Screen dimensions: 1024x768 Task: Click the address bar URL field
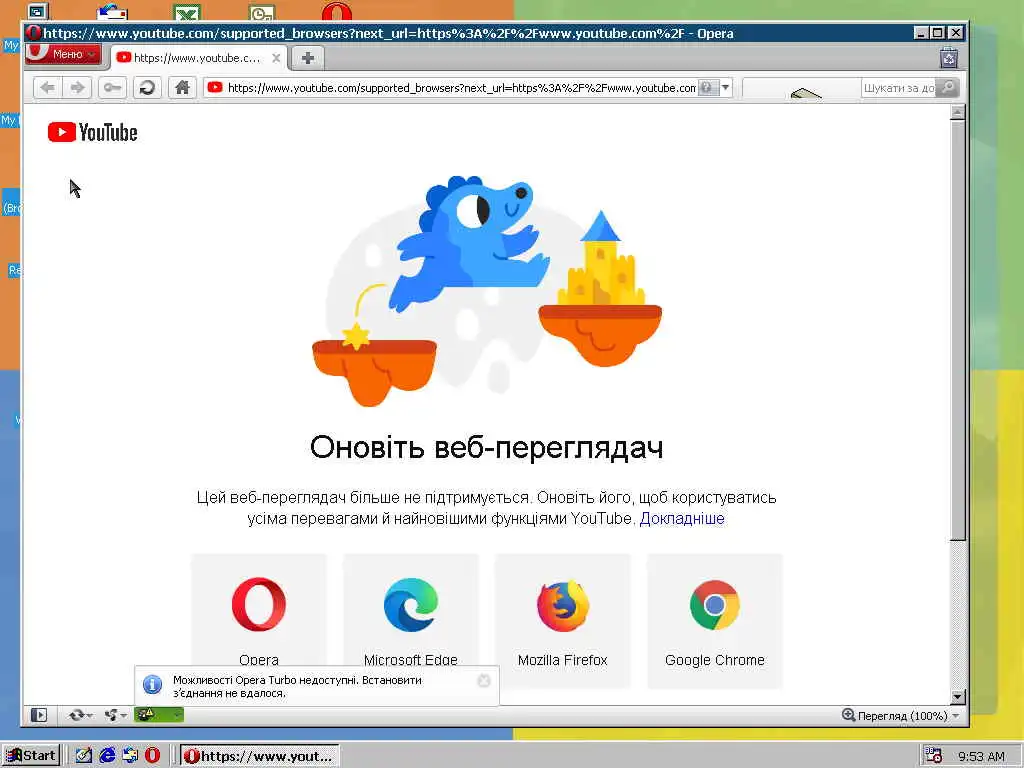point(461,88)
